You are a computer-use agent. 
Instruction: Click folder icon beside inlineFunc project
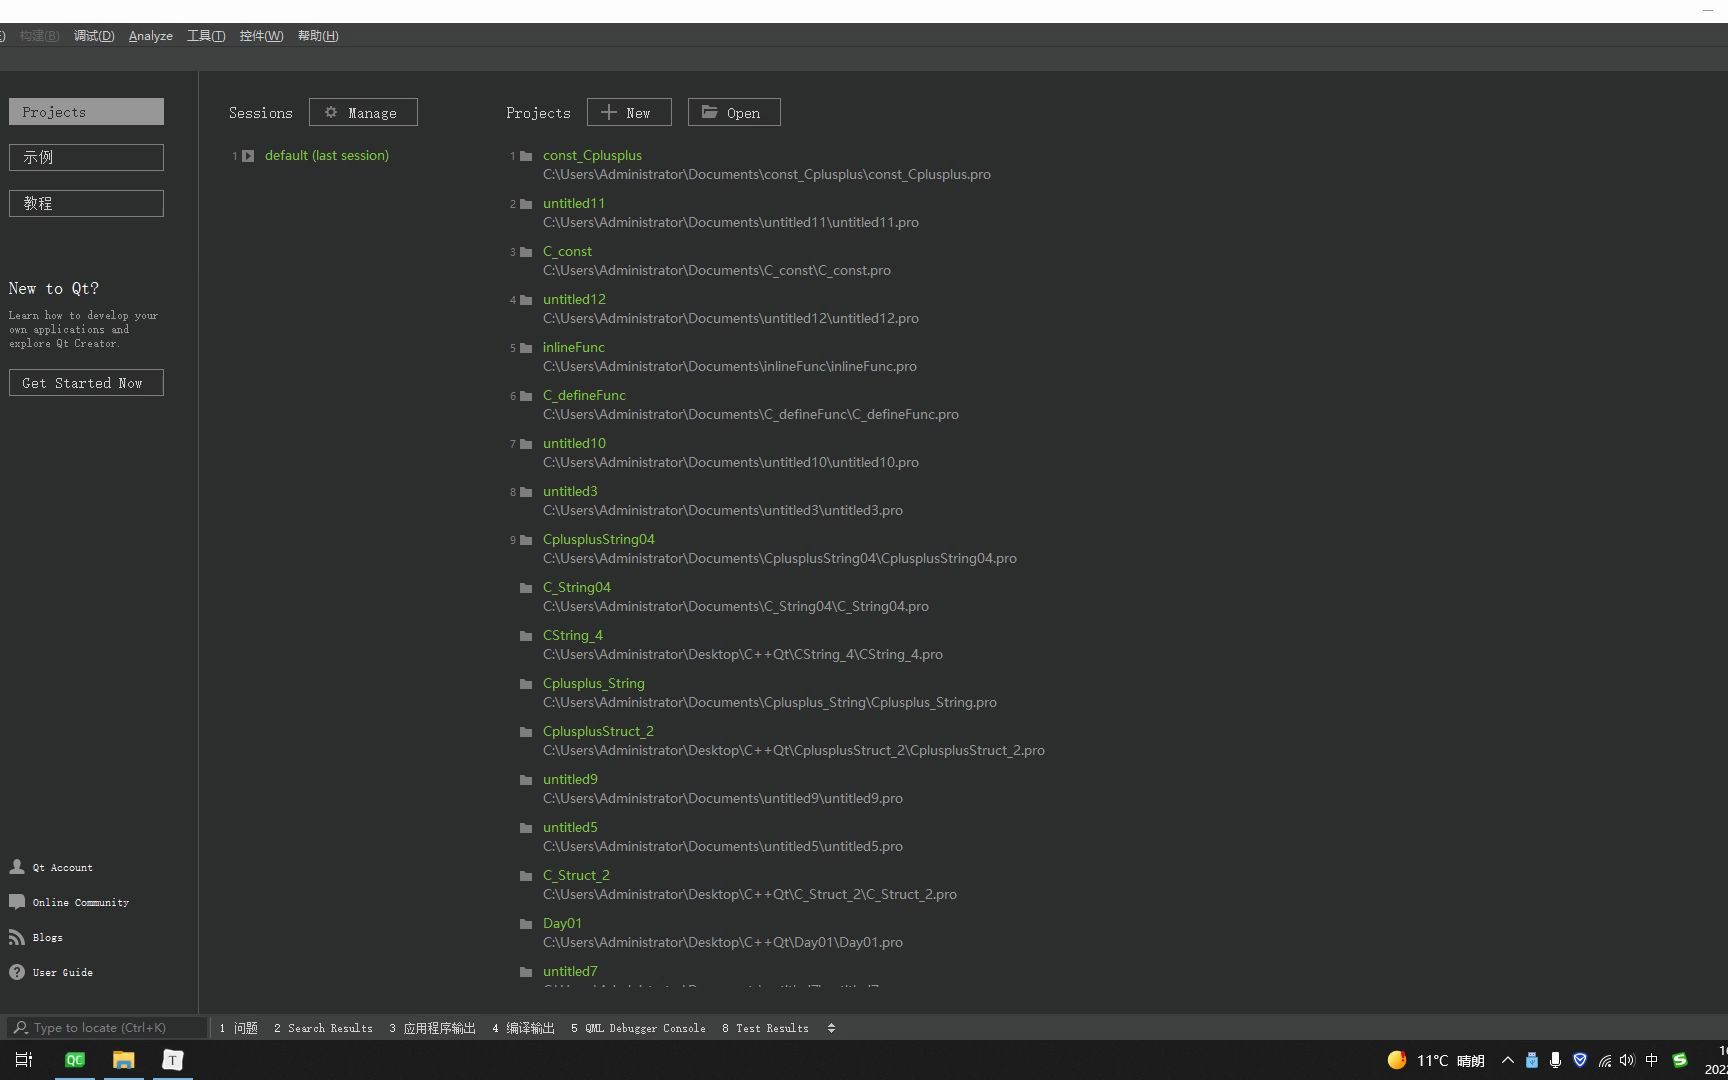[526, 348]
